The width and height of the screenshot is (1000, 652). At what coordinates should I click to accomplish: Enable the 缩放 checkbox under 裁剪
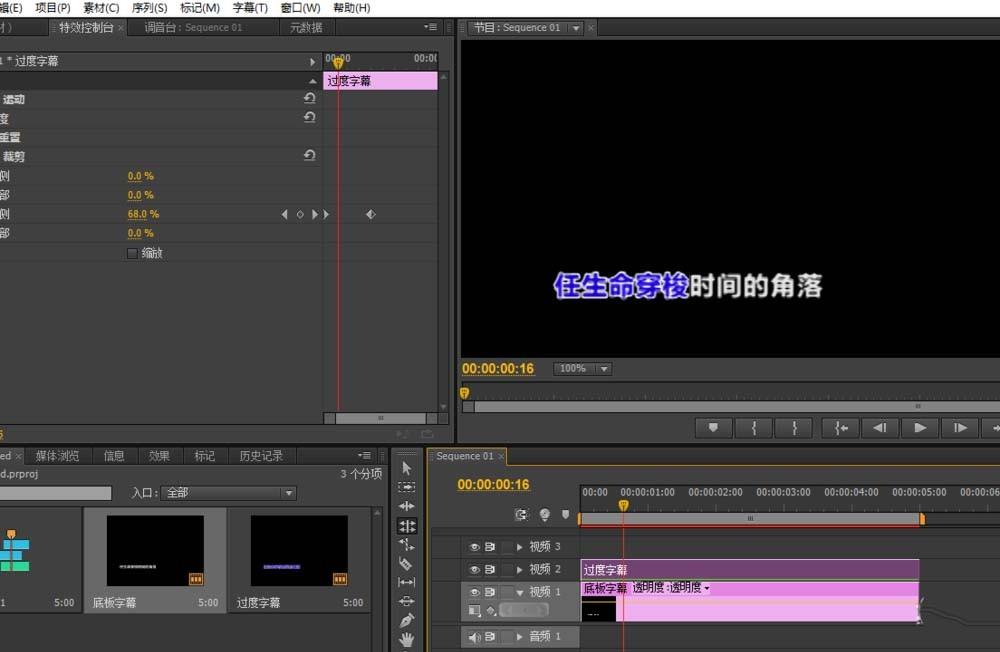point(132,253)
